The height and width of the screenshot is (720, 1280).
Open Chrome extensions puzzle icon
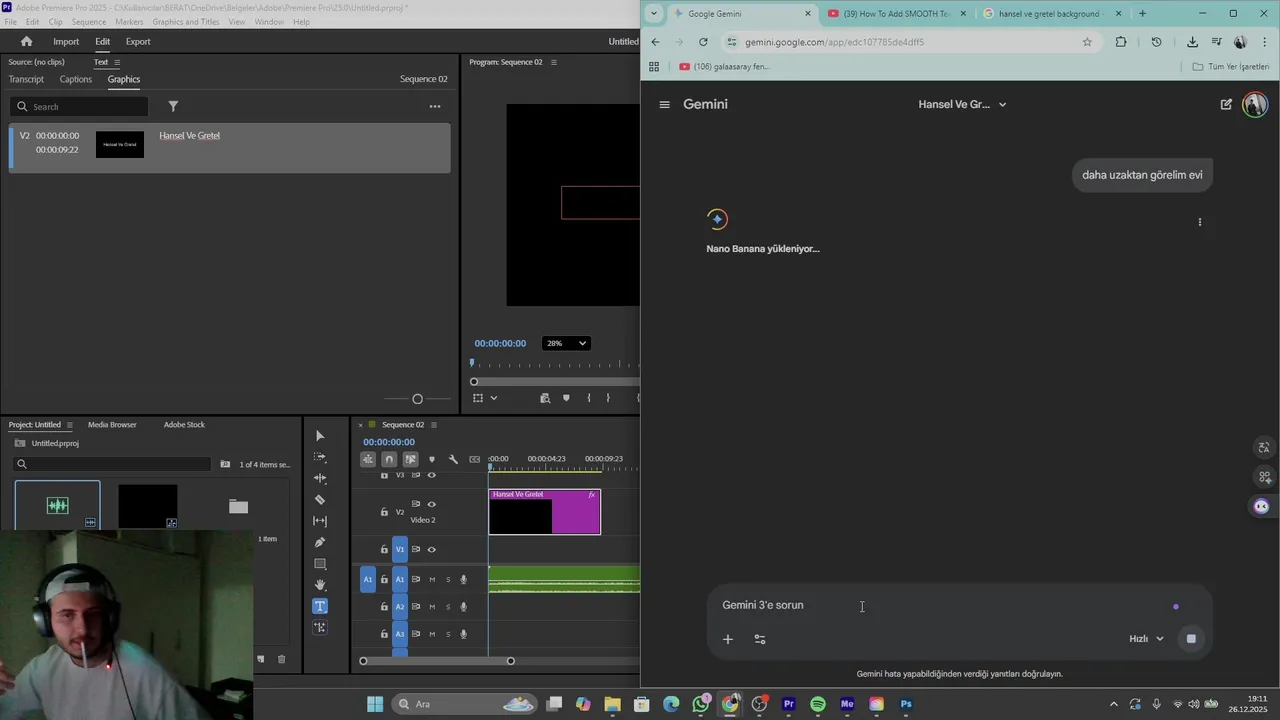[x=1121, y=42]
